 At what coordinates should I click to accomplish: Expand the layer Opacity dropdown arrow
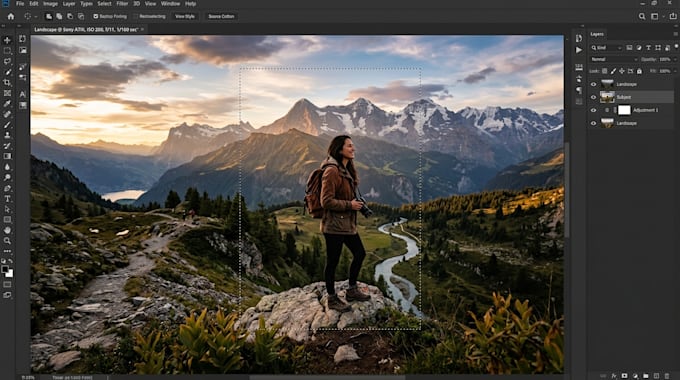click(675, 59)
